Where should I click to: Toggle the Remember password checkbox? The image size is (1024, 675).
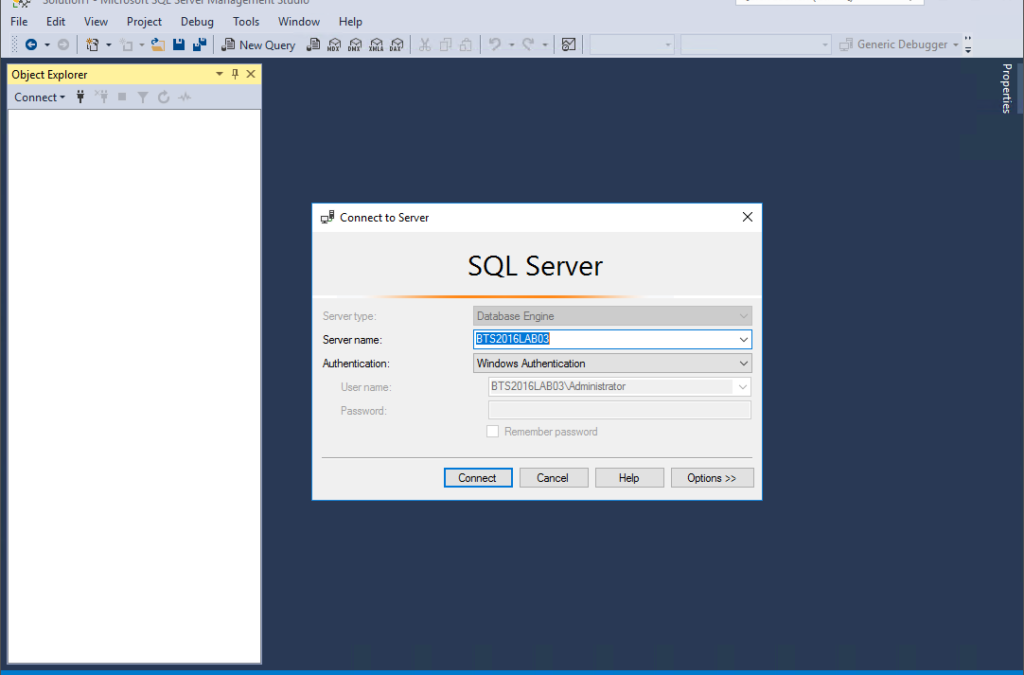pyautogui.click(x=492, y=432)
